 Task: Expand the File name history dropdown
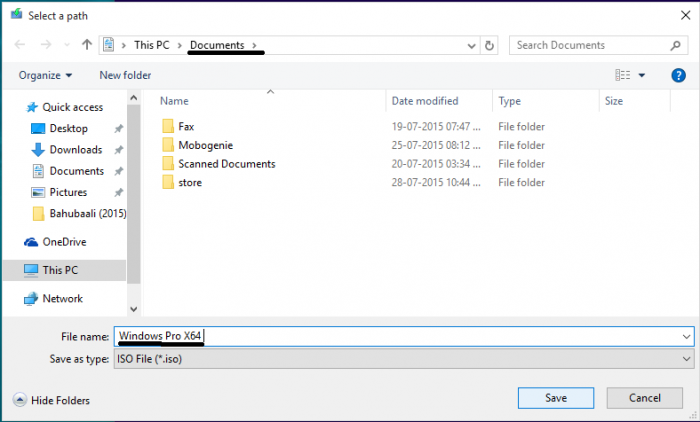[x=685, y=337]
